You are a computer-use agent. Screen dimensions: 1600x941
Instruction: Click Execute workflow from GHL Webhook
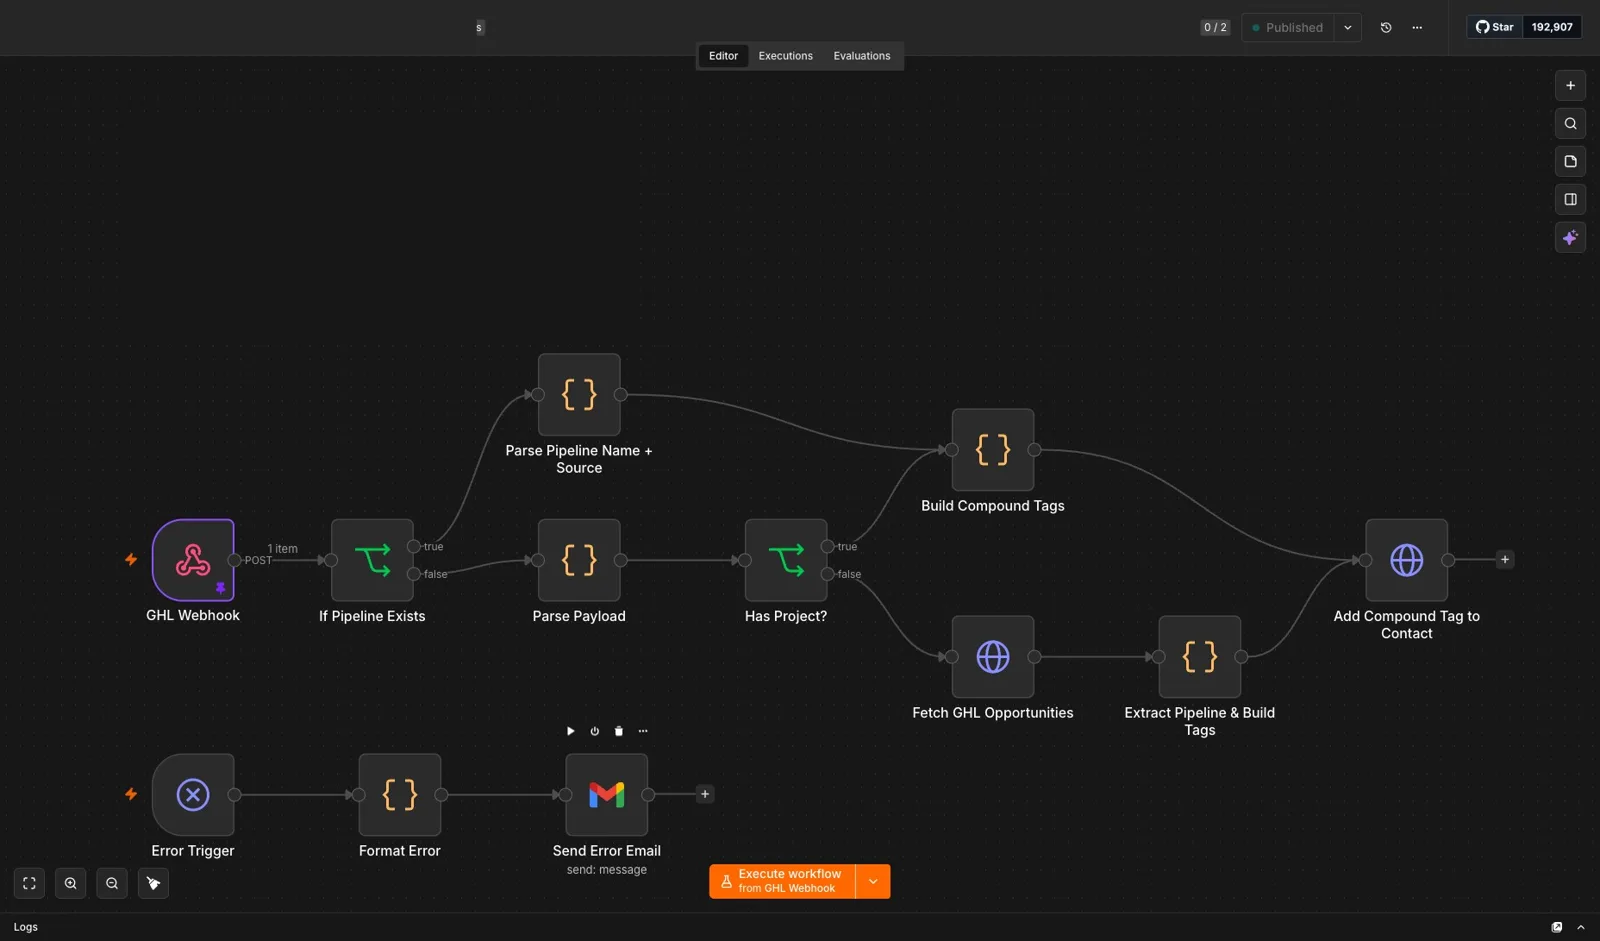782,881
